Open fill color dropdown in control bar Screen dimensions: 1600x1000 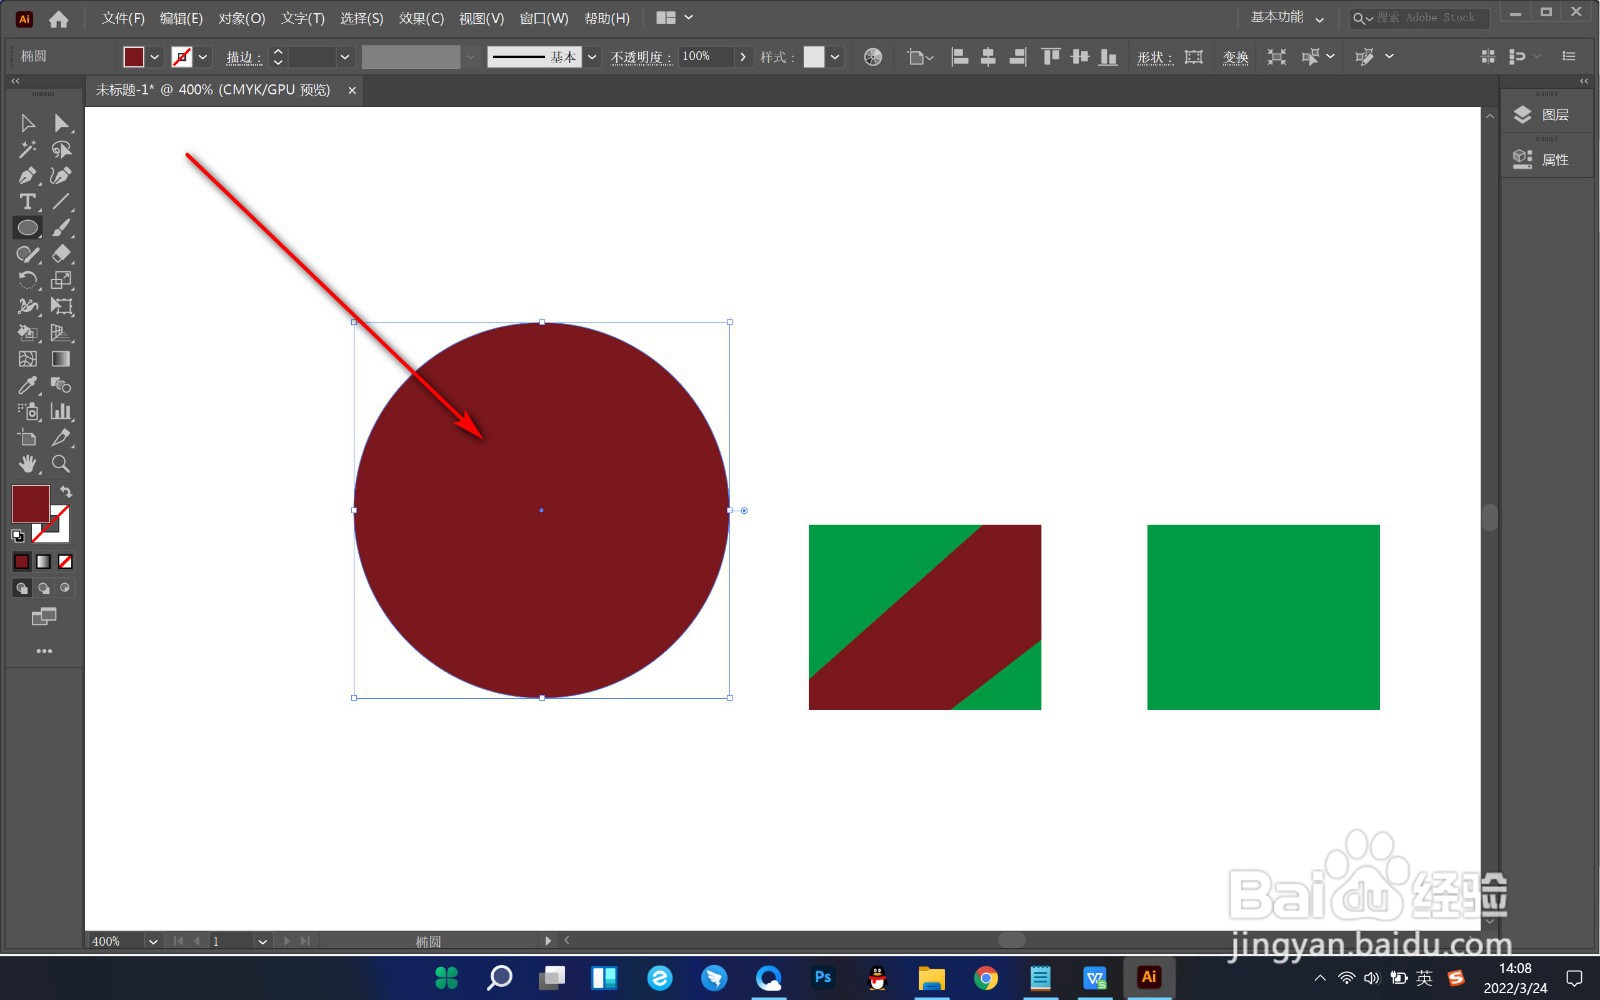(155, 57)
